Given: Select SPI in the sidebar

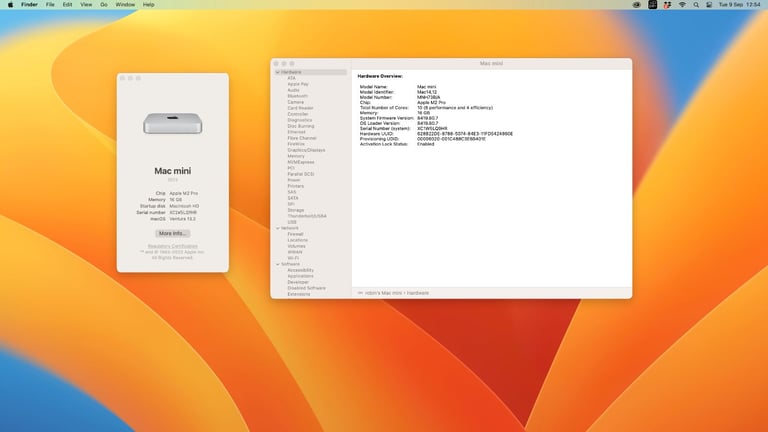Looking at the screenshot, I should pos(291,204).
